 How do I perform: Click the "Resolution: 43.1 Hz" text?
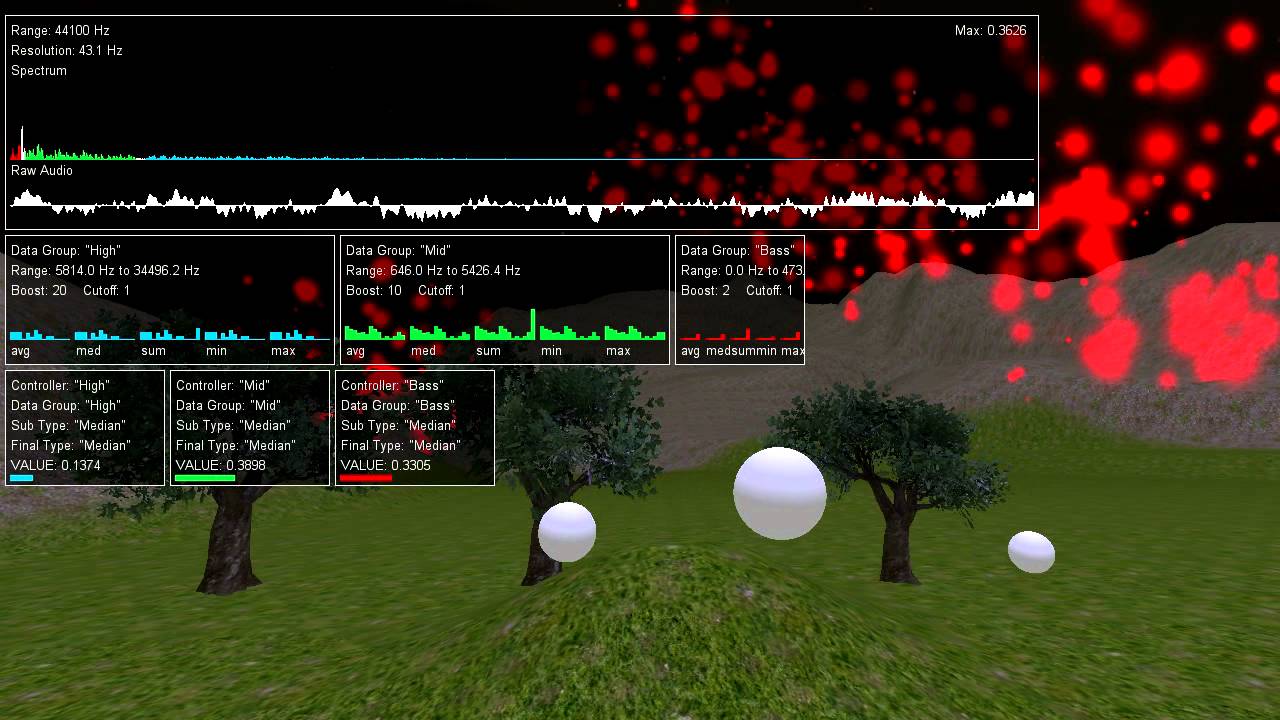(67, 51)
